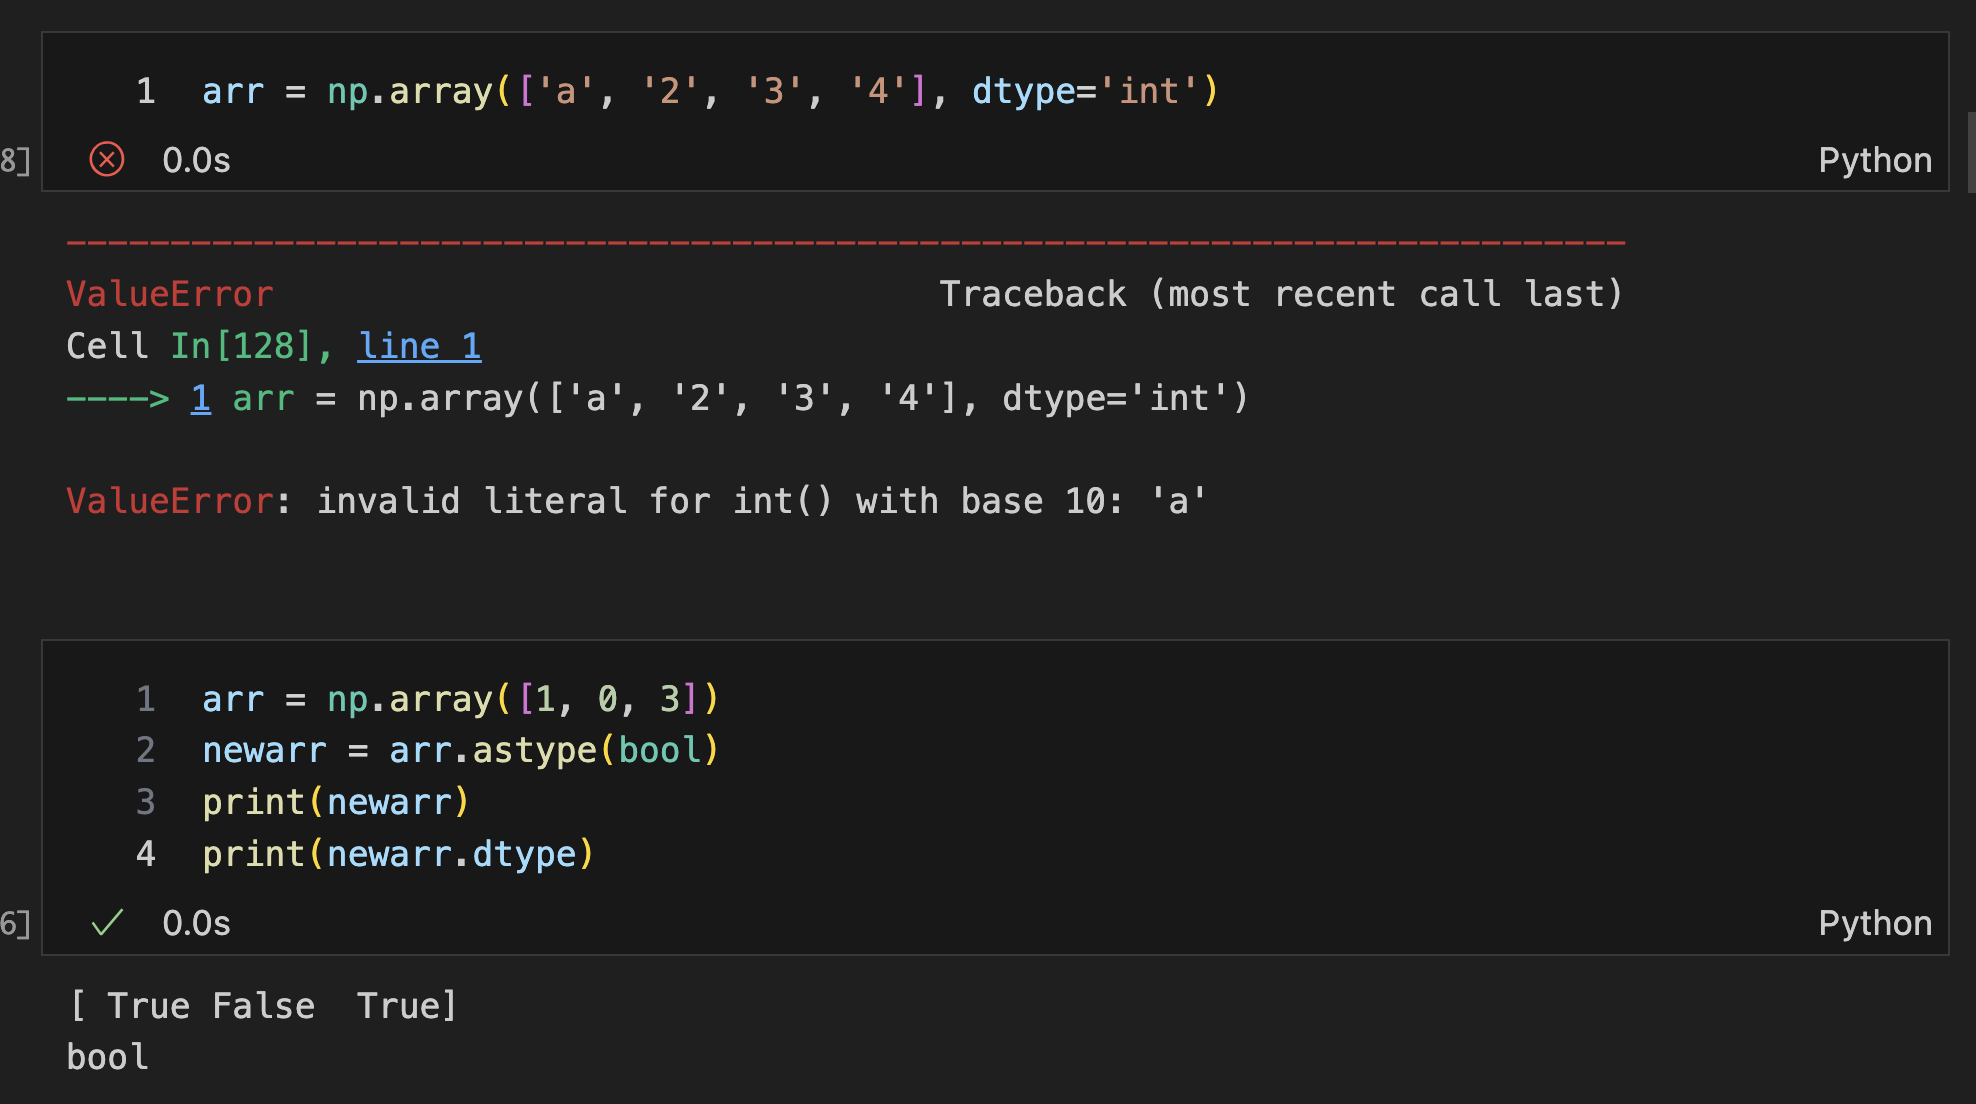1976x1104 pixels.
Task: Open the 'line 1' traceback link
Action: [x=419, y=346]
